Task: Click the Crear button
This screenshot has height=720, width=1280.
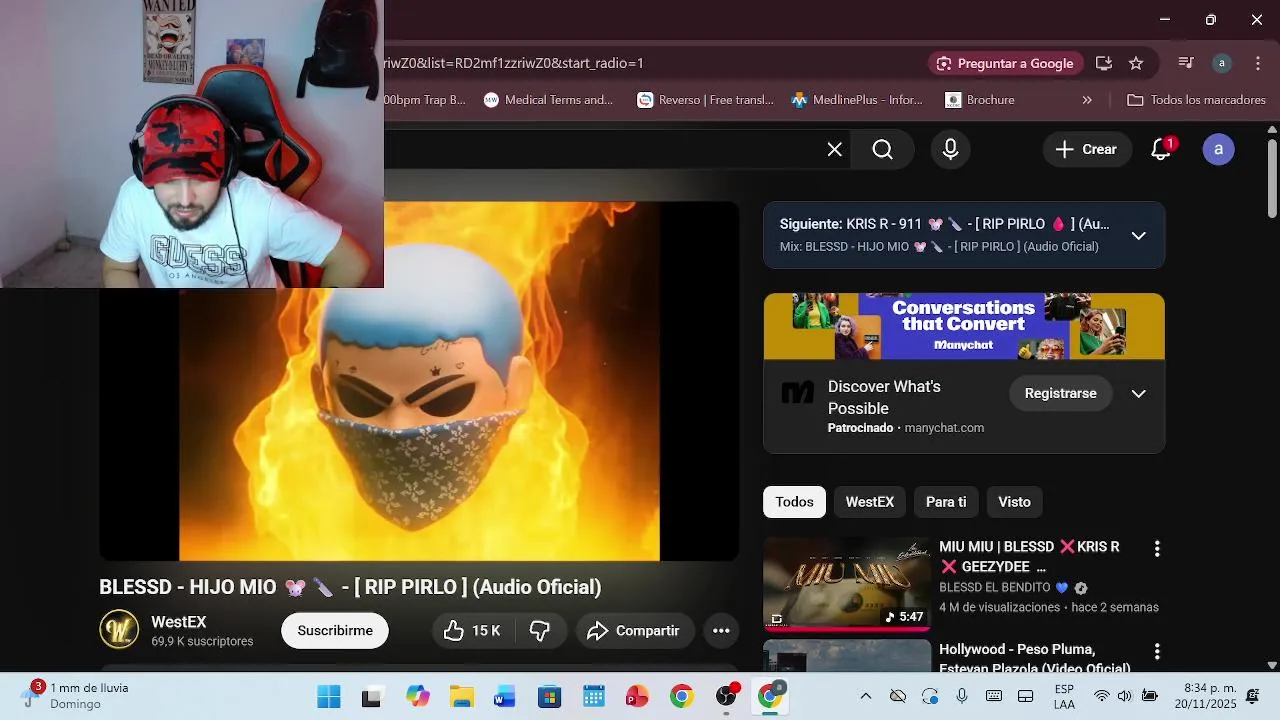Action: point(1086,149)
